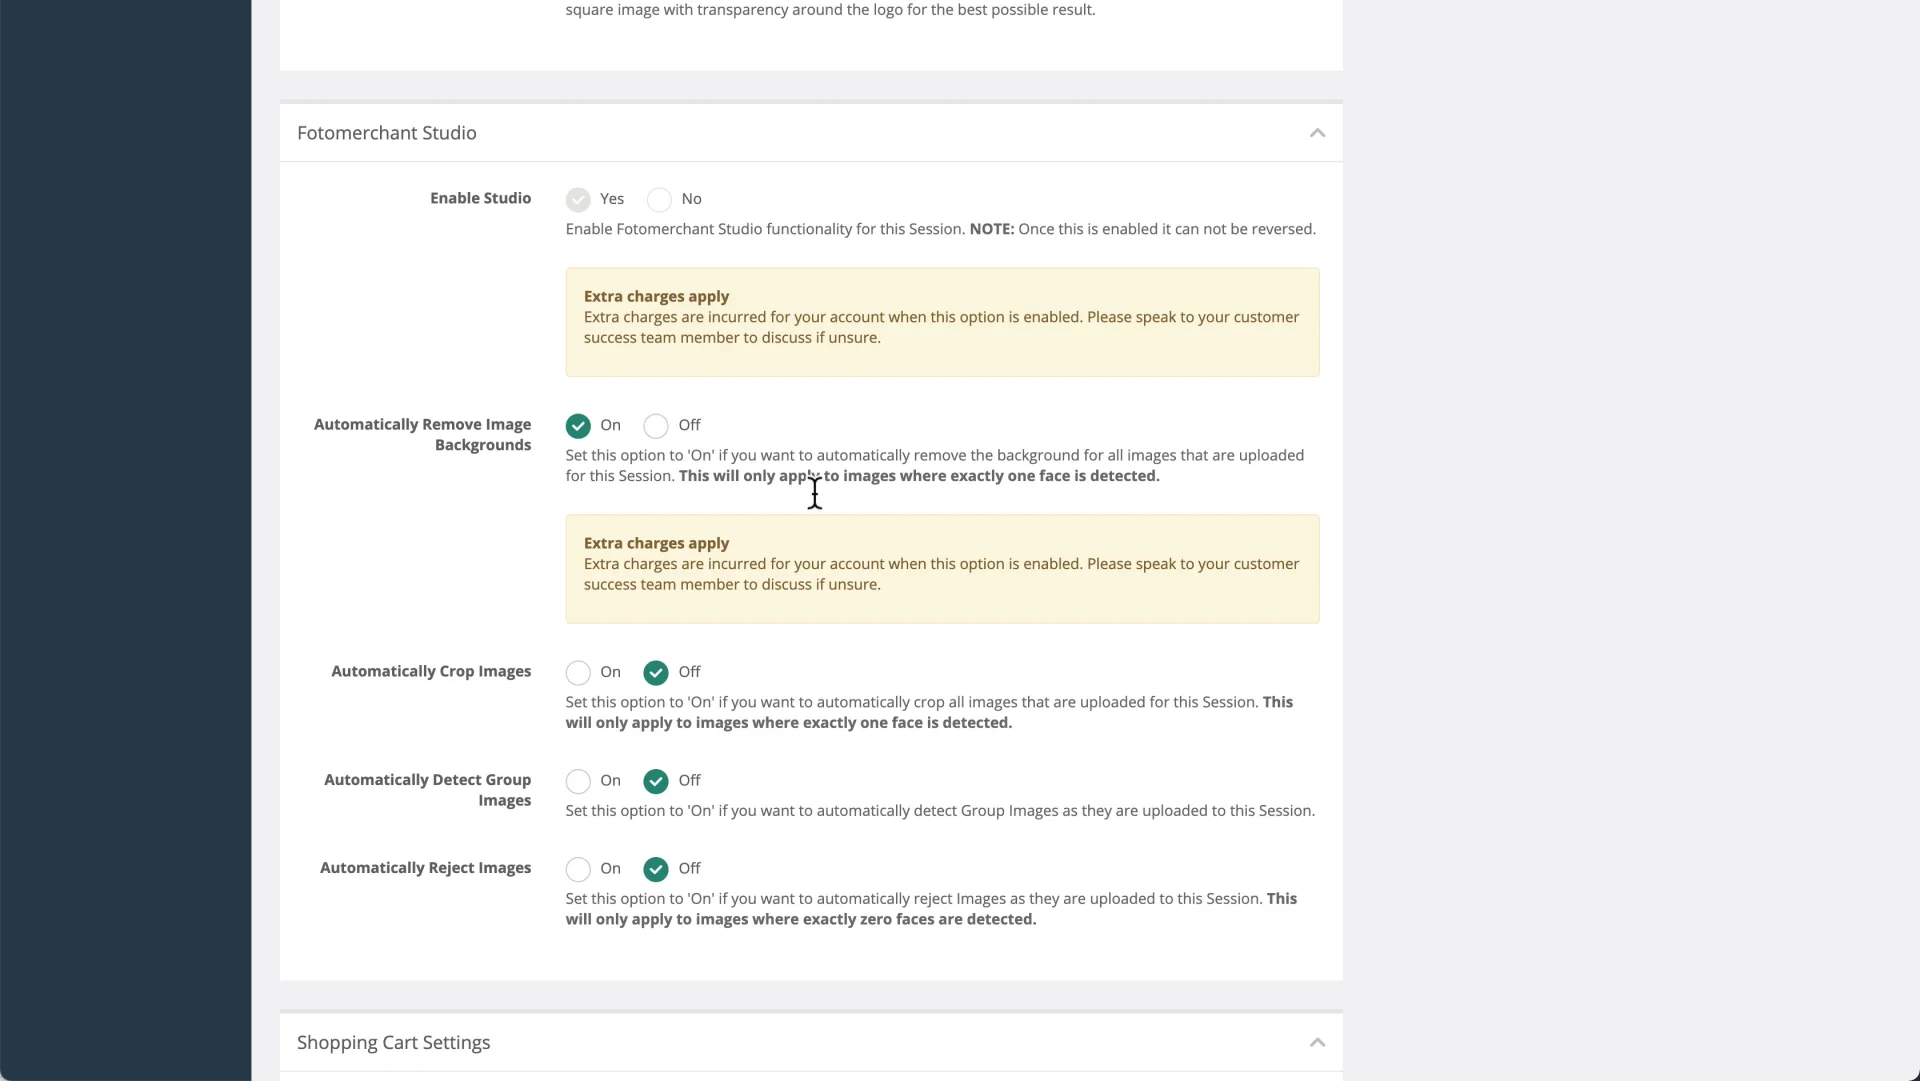Select the Automatically Crop Images On radio button

tap(578, 671)
